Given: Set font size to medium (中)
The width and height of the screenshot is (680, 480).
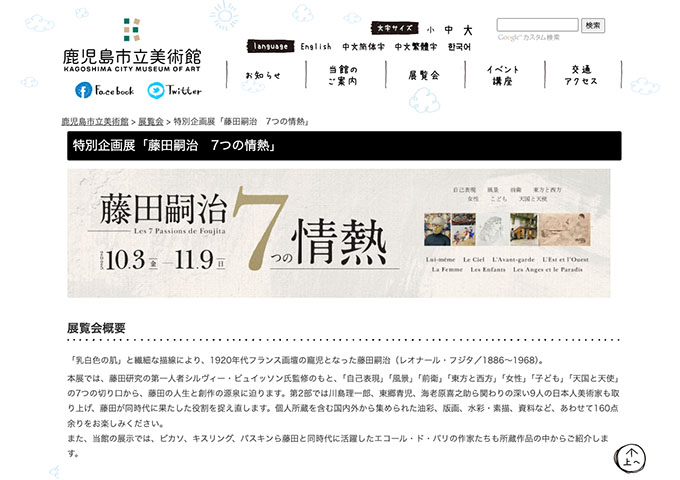Looking at the screenshot, I should pyautogui.click(x=449, y=30).
